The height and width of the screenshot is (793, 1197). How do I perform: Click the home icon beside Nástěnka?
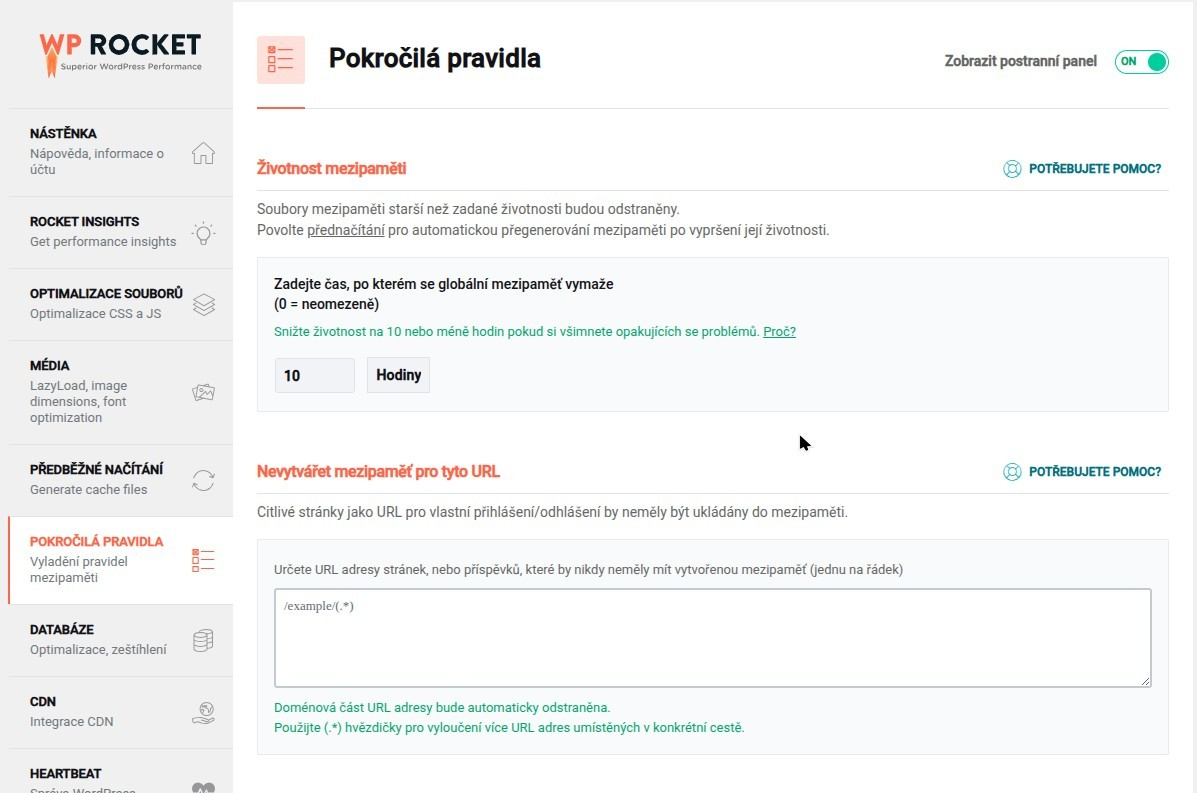point(203,153)
